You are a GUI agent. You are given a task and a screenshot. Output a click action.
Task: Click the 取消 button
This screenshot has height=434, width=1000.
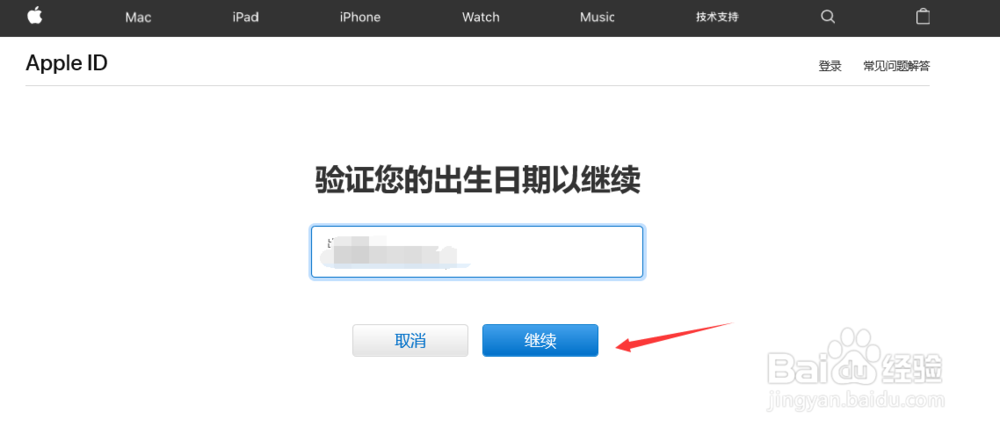tap(410, 340)
